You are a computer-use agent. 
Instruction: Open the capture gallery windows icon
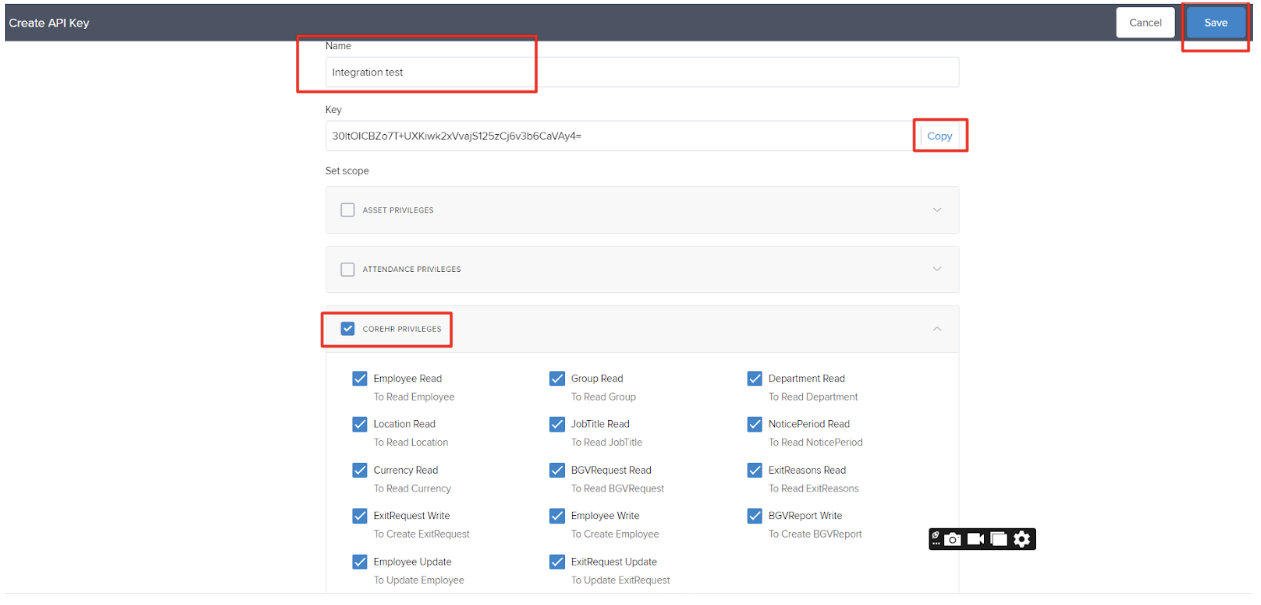(x=998, y=540)
